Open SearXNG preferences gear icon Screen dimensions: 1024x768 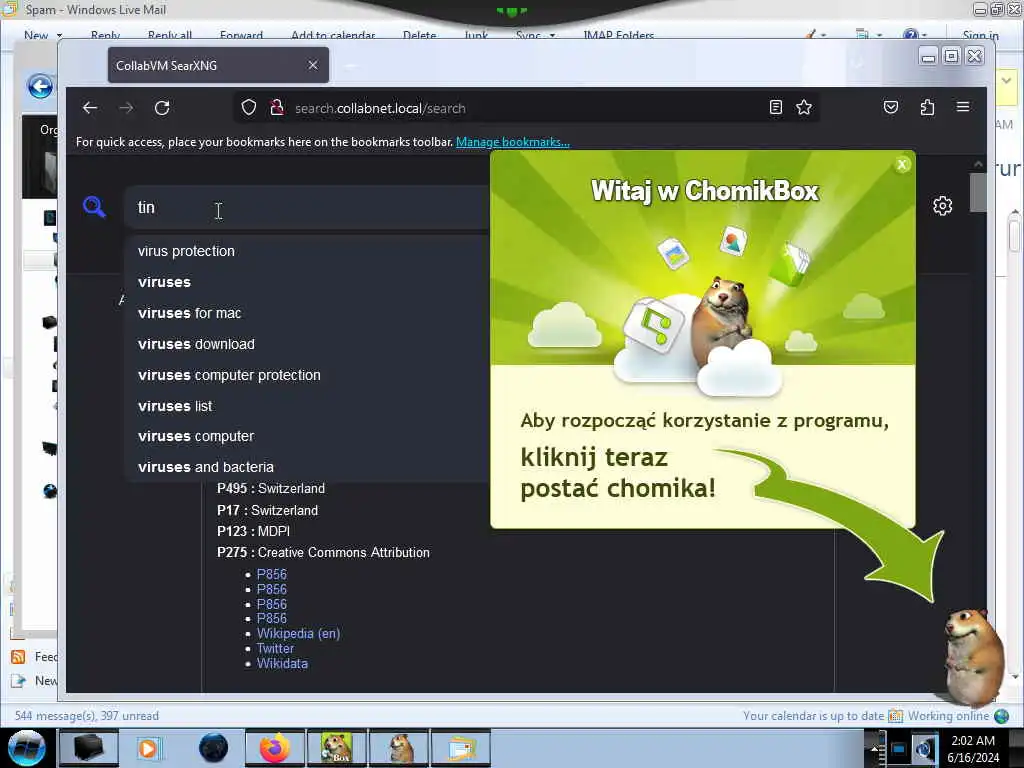pos(942,206)
